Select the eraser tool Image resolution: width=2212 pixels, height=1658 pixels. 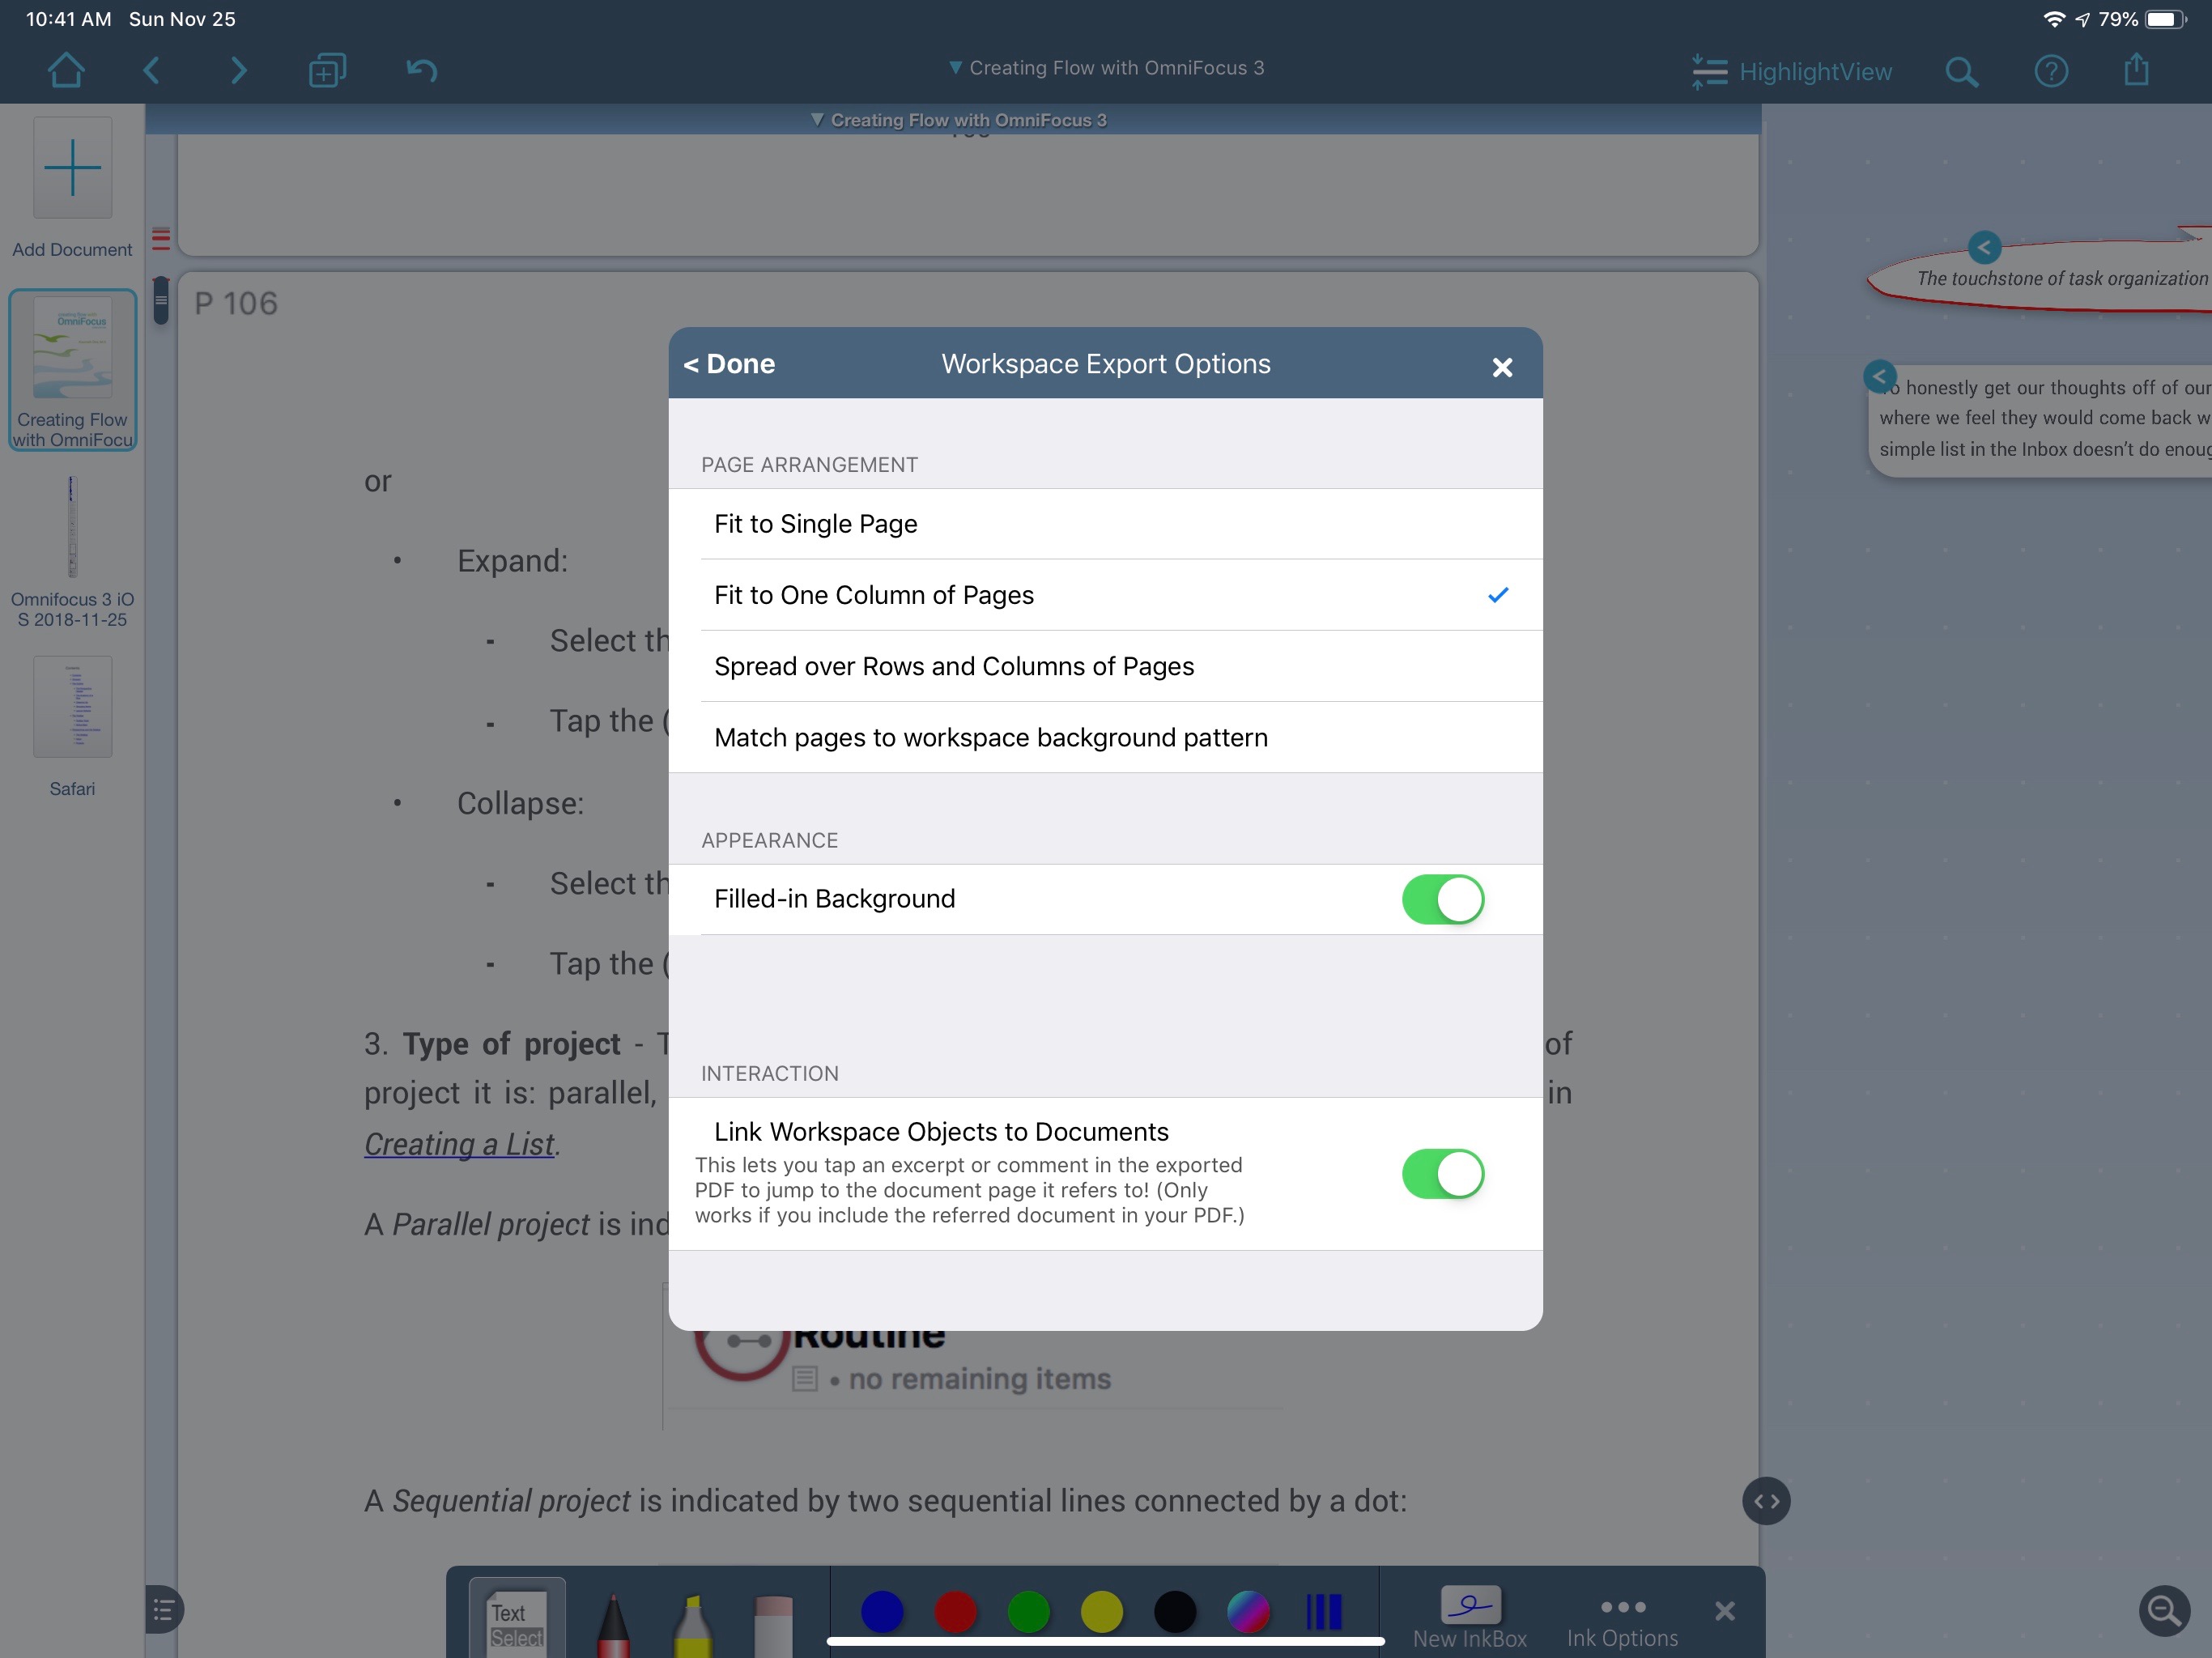point(773,1625)
